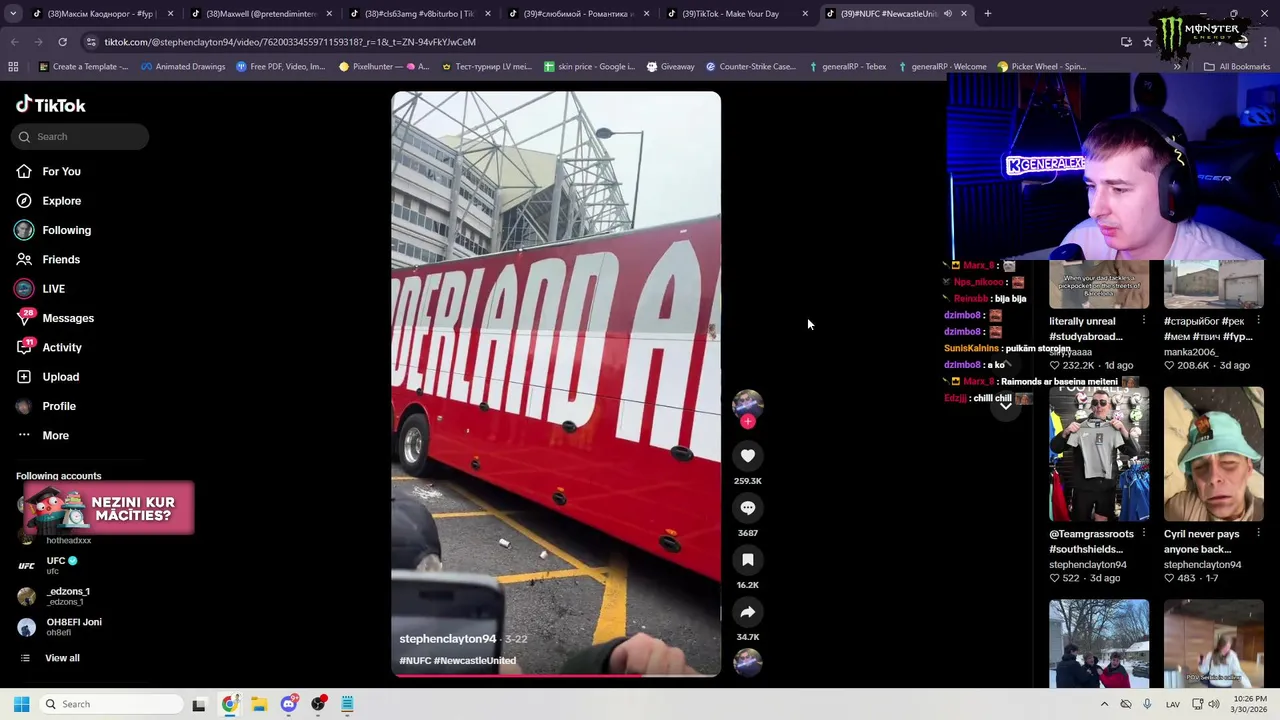Open the taskbar clock and date
The height and width of the screenshot is (720, 1280).
(1249, 704)
